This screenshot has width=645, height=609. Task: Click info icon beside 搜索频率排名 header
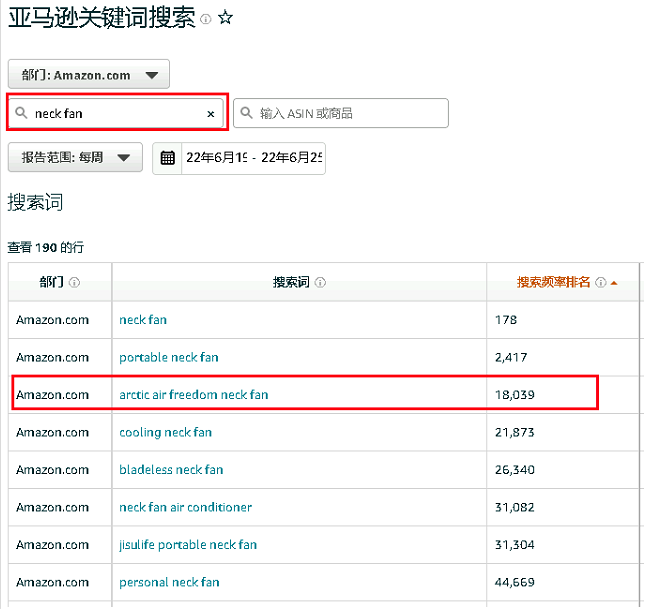point(600,283)
